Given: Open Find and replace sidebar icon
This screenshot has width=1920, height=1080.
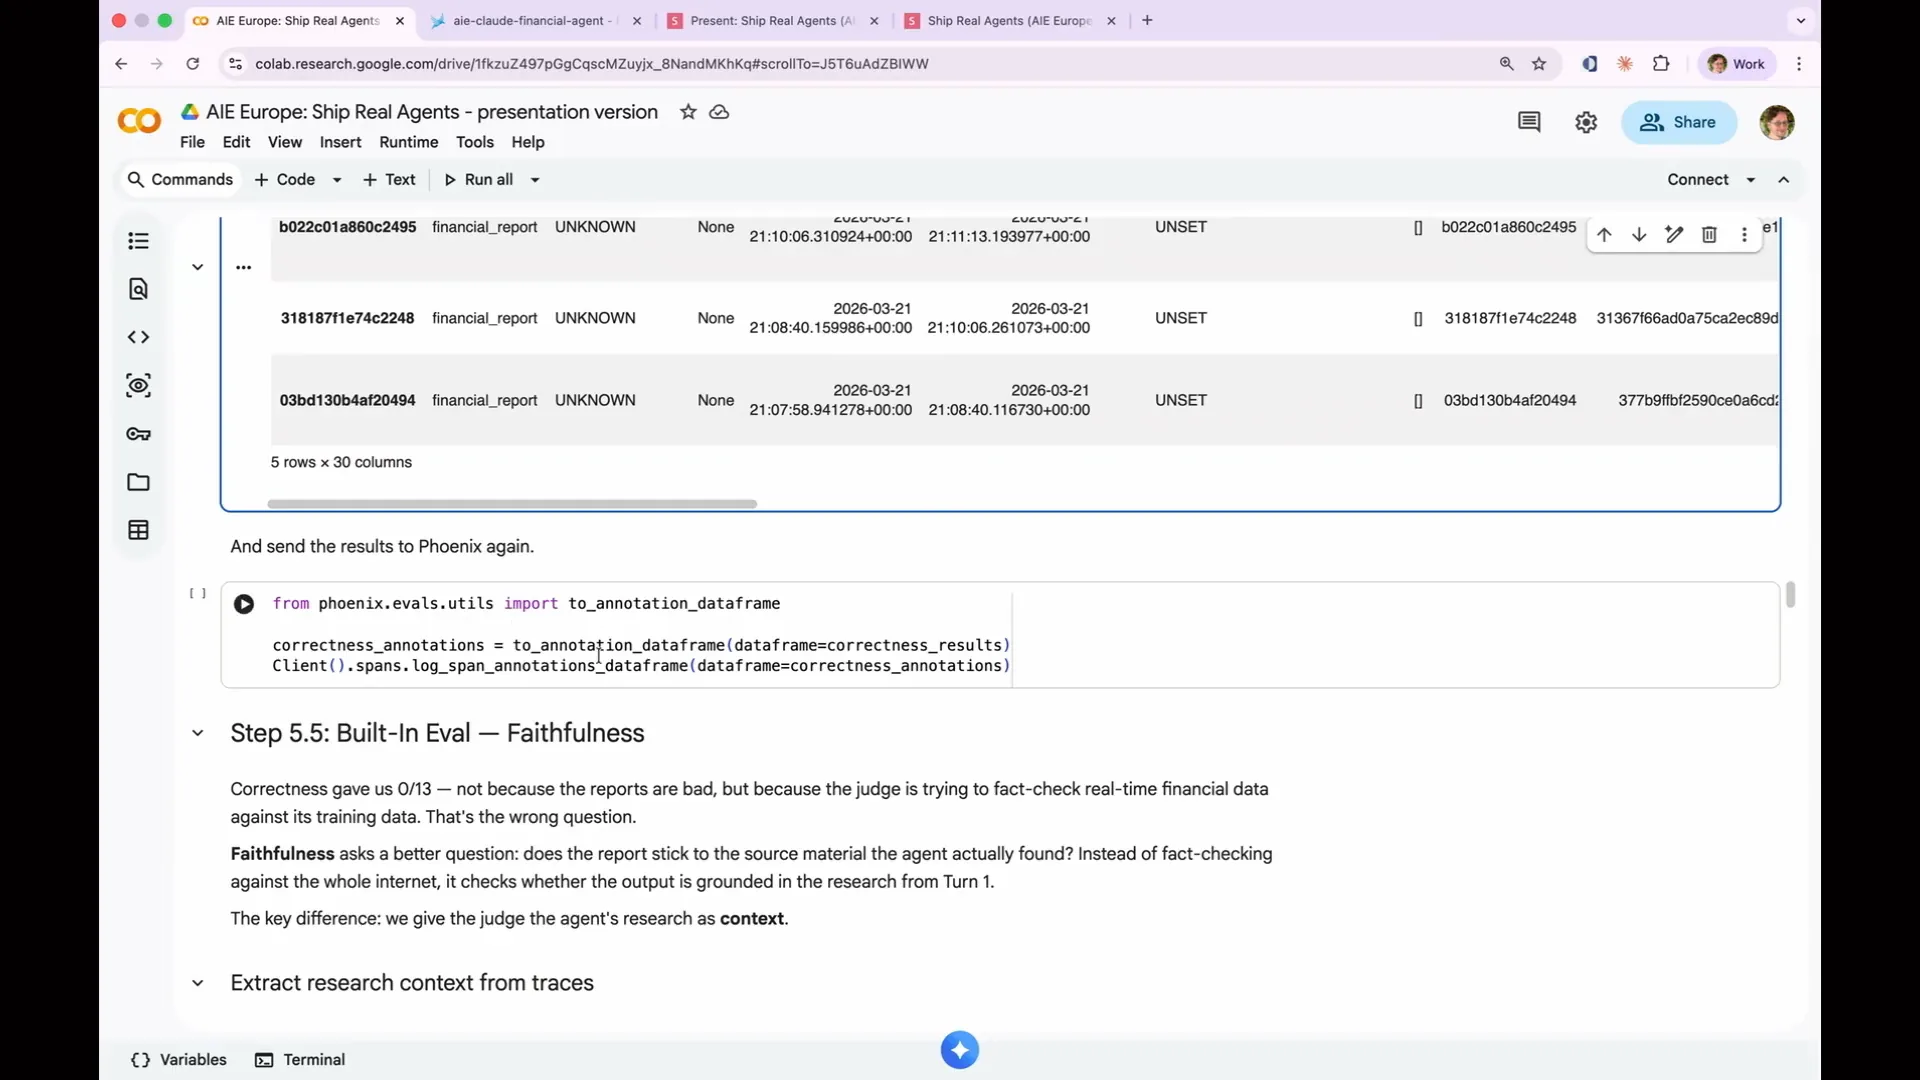Looking at the screenshot, I should click(139, 289).
